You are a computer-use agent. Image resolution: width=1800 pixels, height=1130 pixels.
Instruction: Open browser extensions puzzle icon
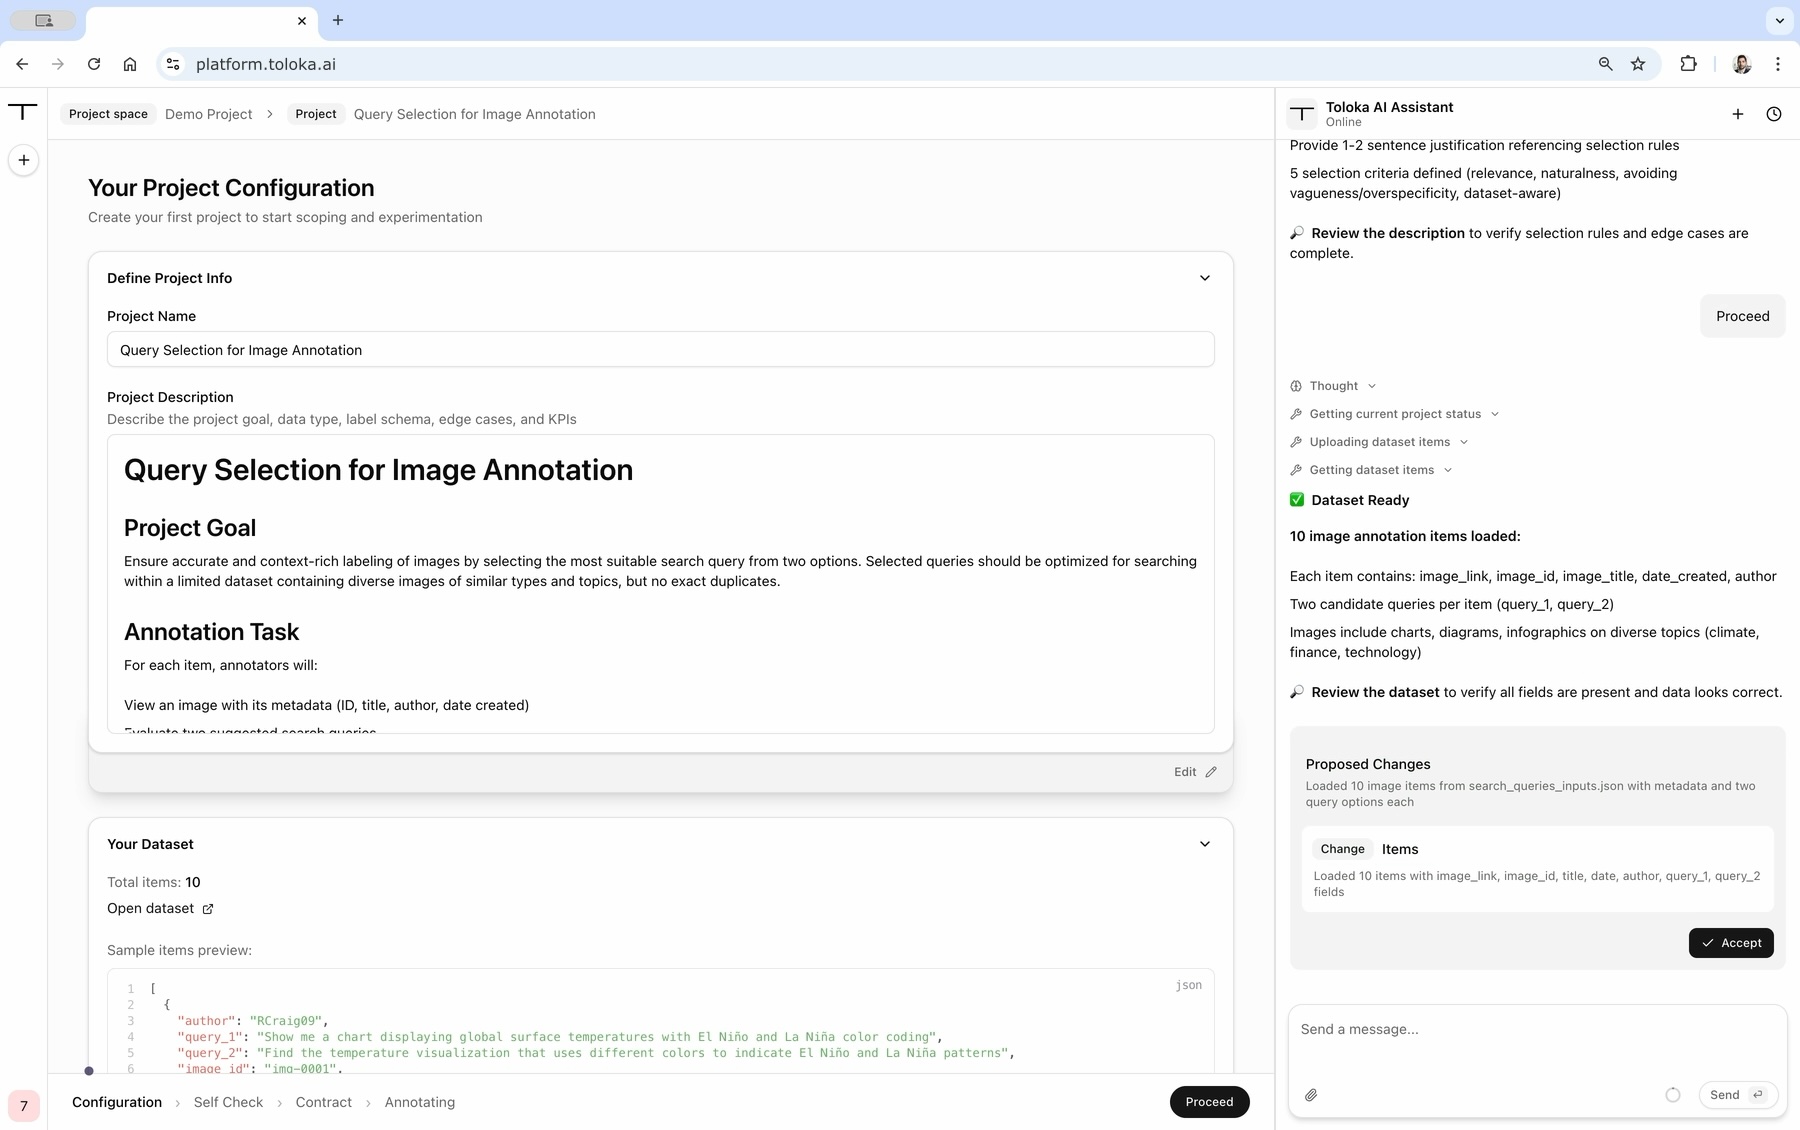click(1689, 64)
